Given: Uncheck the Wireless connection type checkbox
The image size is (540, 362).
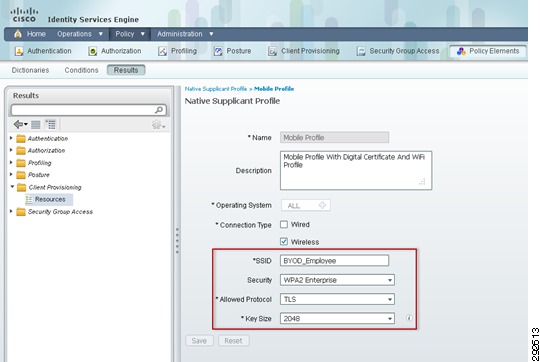Looking at the screenshot, I should [x=284, y=241].
